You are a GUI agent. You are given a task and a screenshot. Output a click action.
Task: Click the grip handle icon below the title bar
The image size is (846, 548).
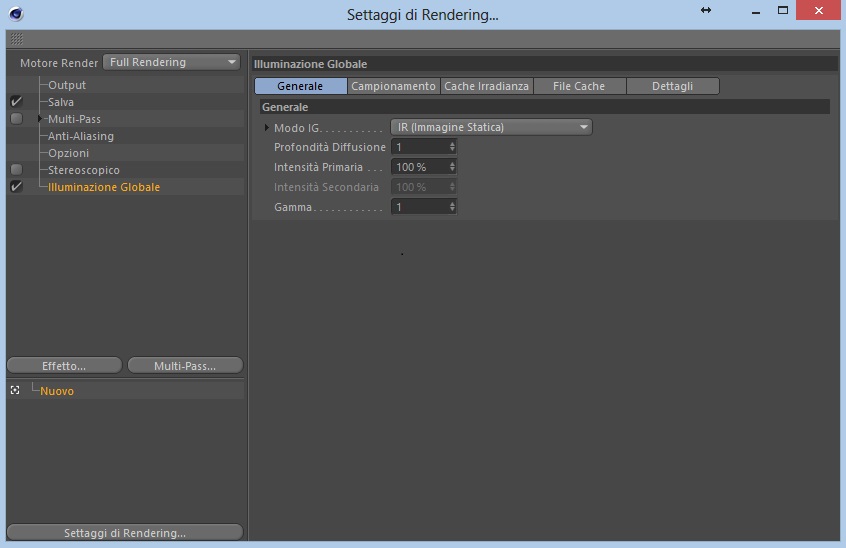tap(17, 39)
